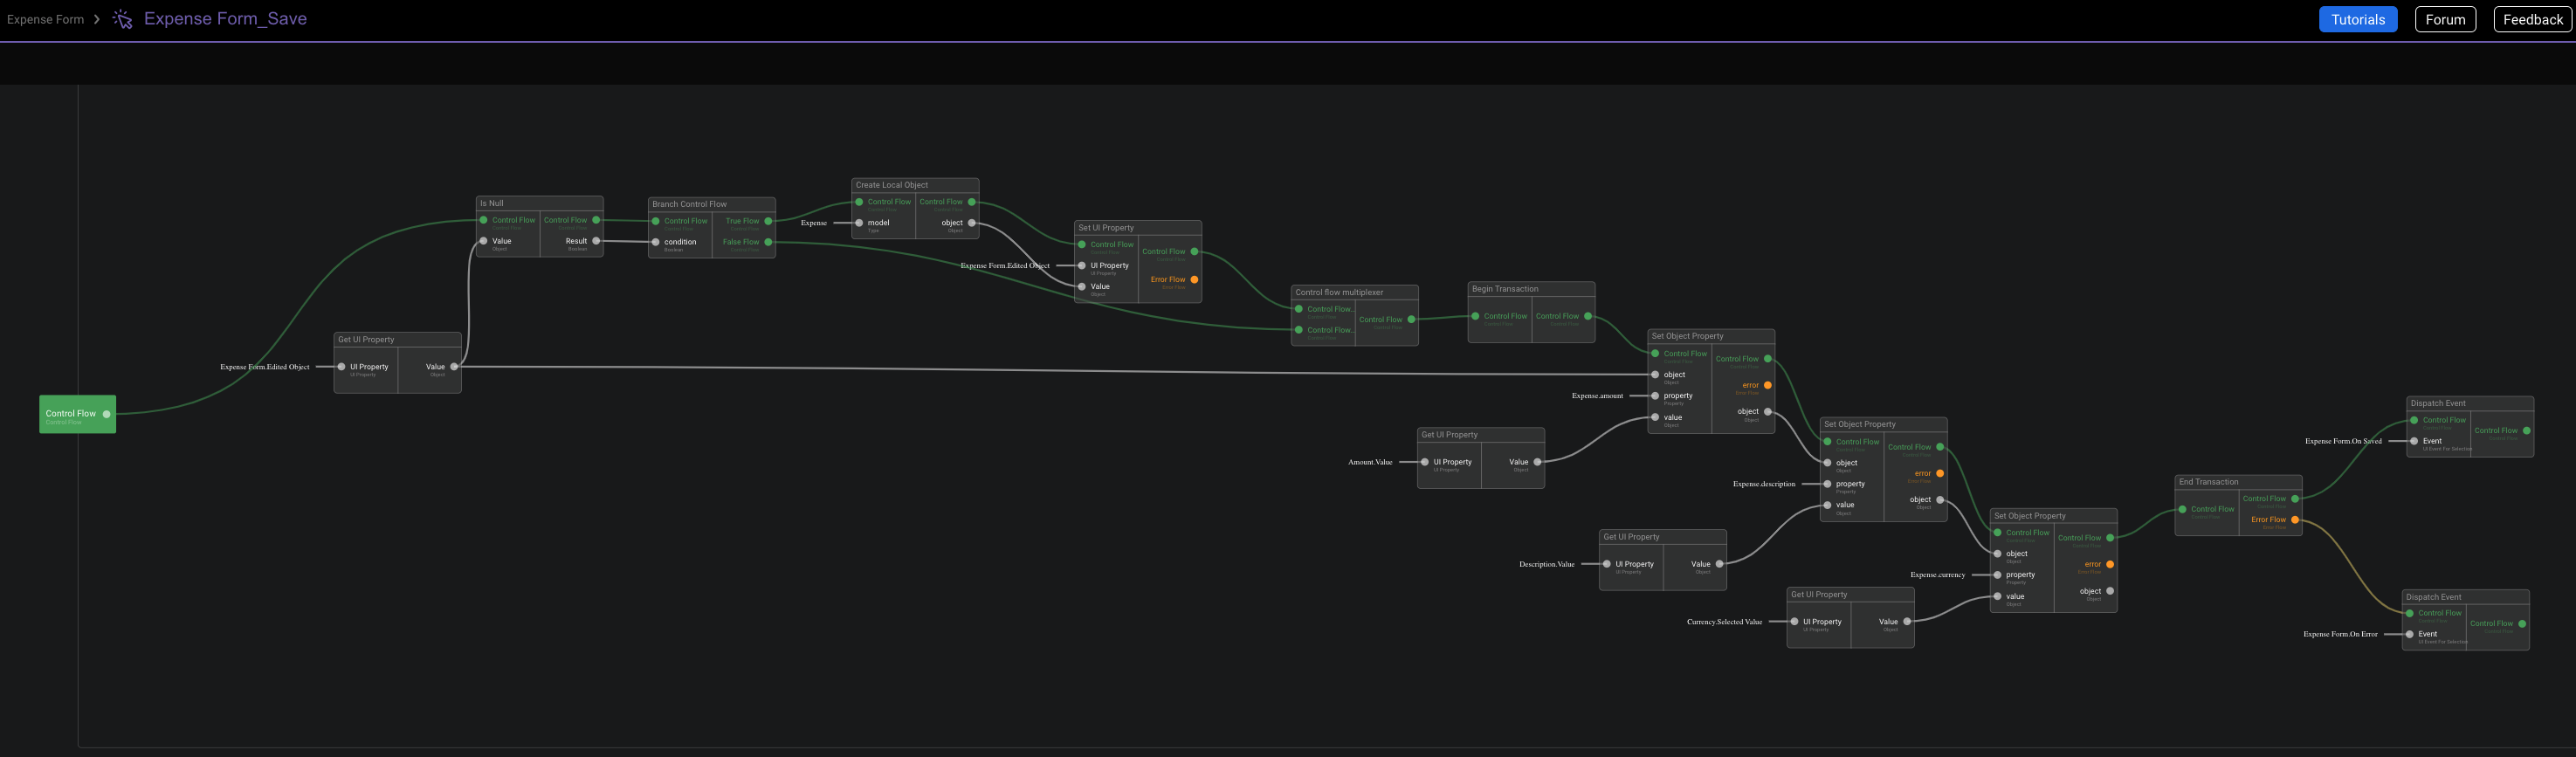Click the orange Error Flow port on End Transaction
The width and height of the screenshot is (2576, 757).
(2295, 520)
